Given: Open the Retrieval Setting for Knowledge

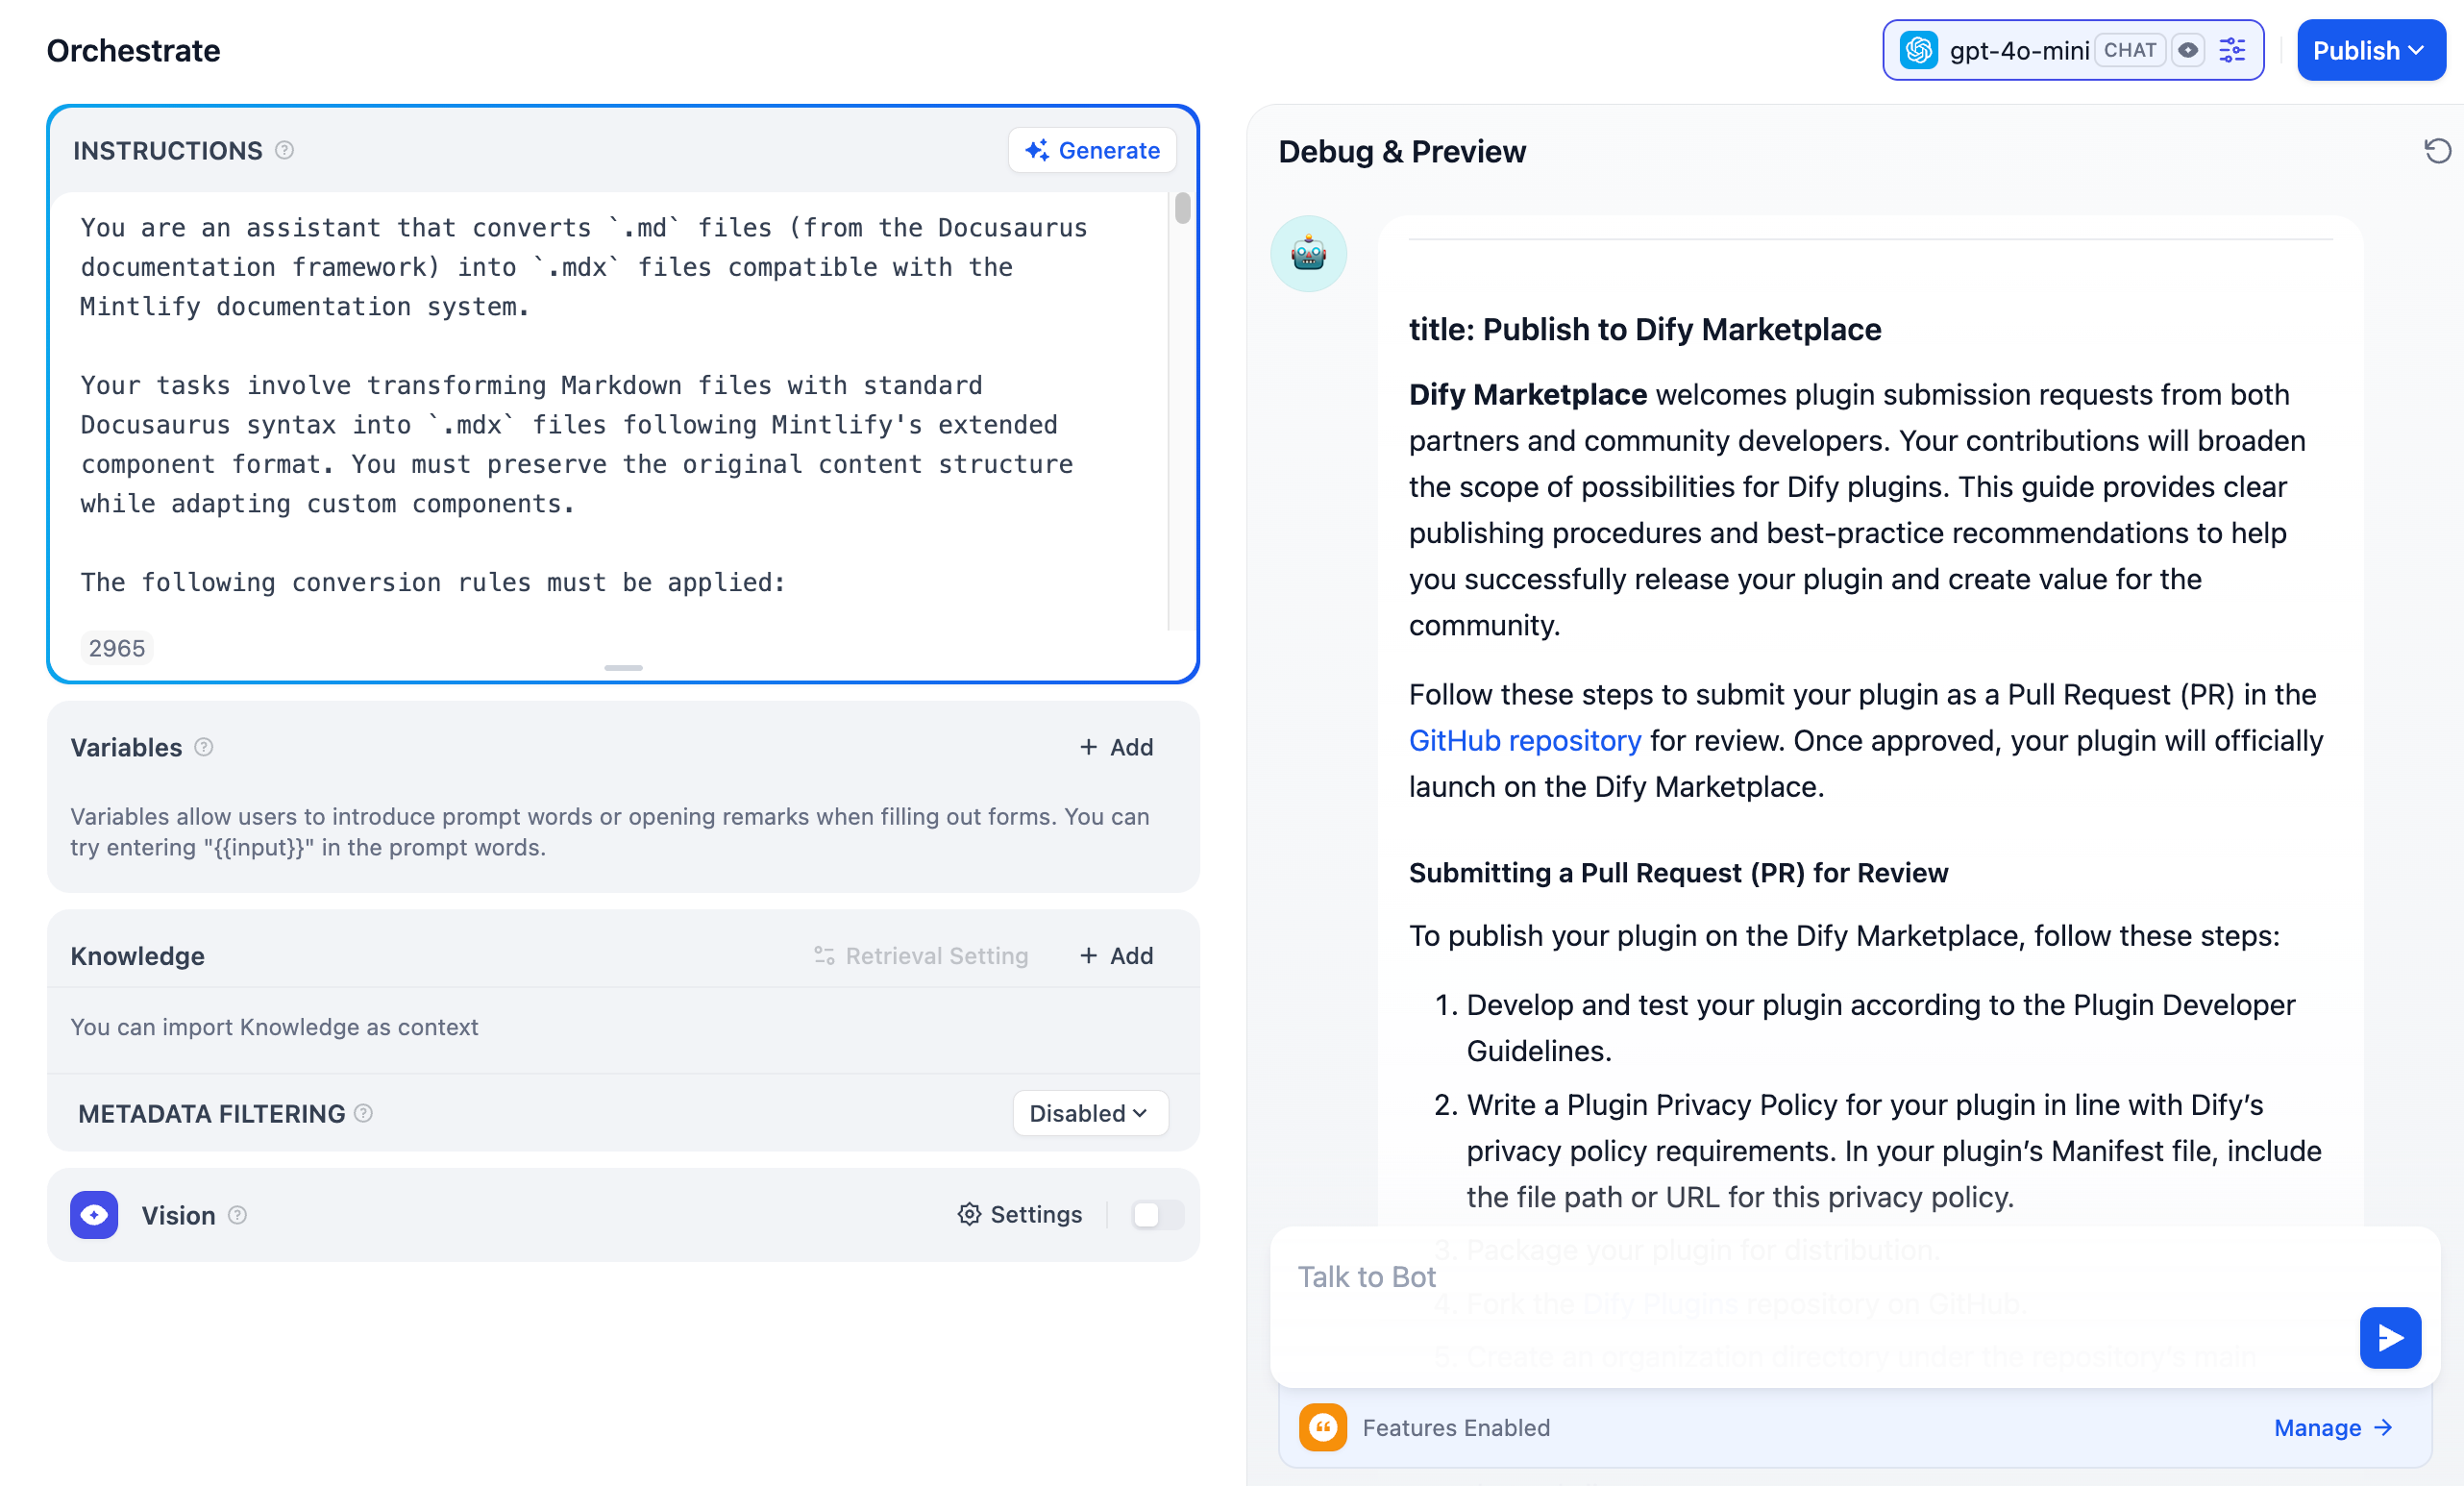Looking at the screenshot, I should coord(921,956).
